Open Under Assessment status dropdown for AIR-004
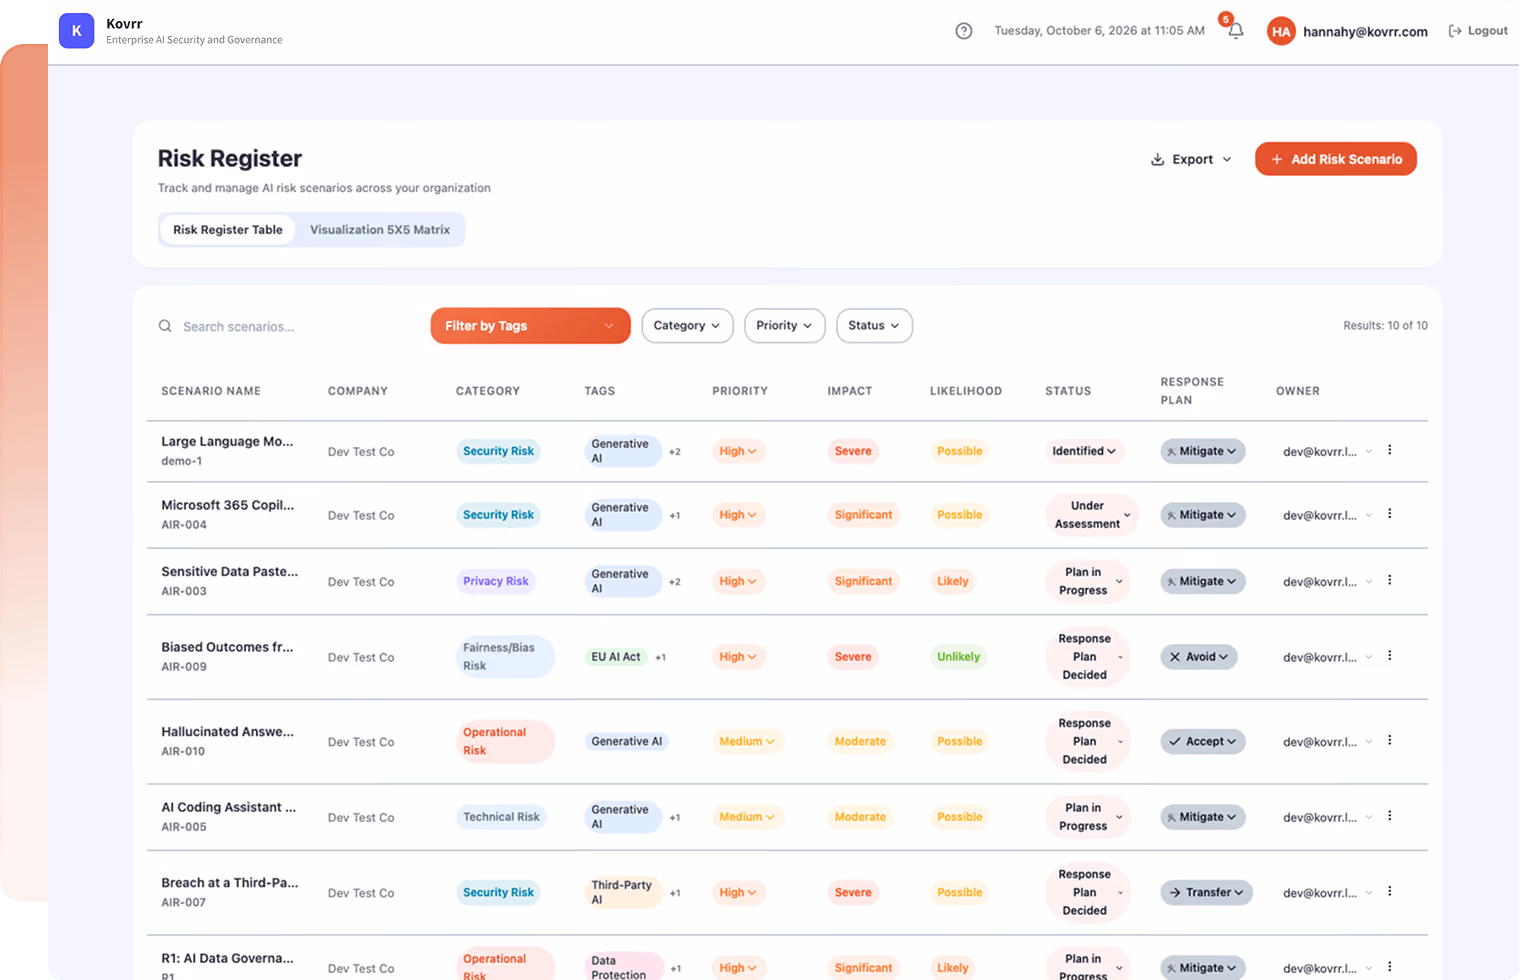The height and width of the screenshot is (980, 1520). tap(1091, 515)
